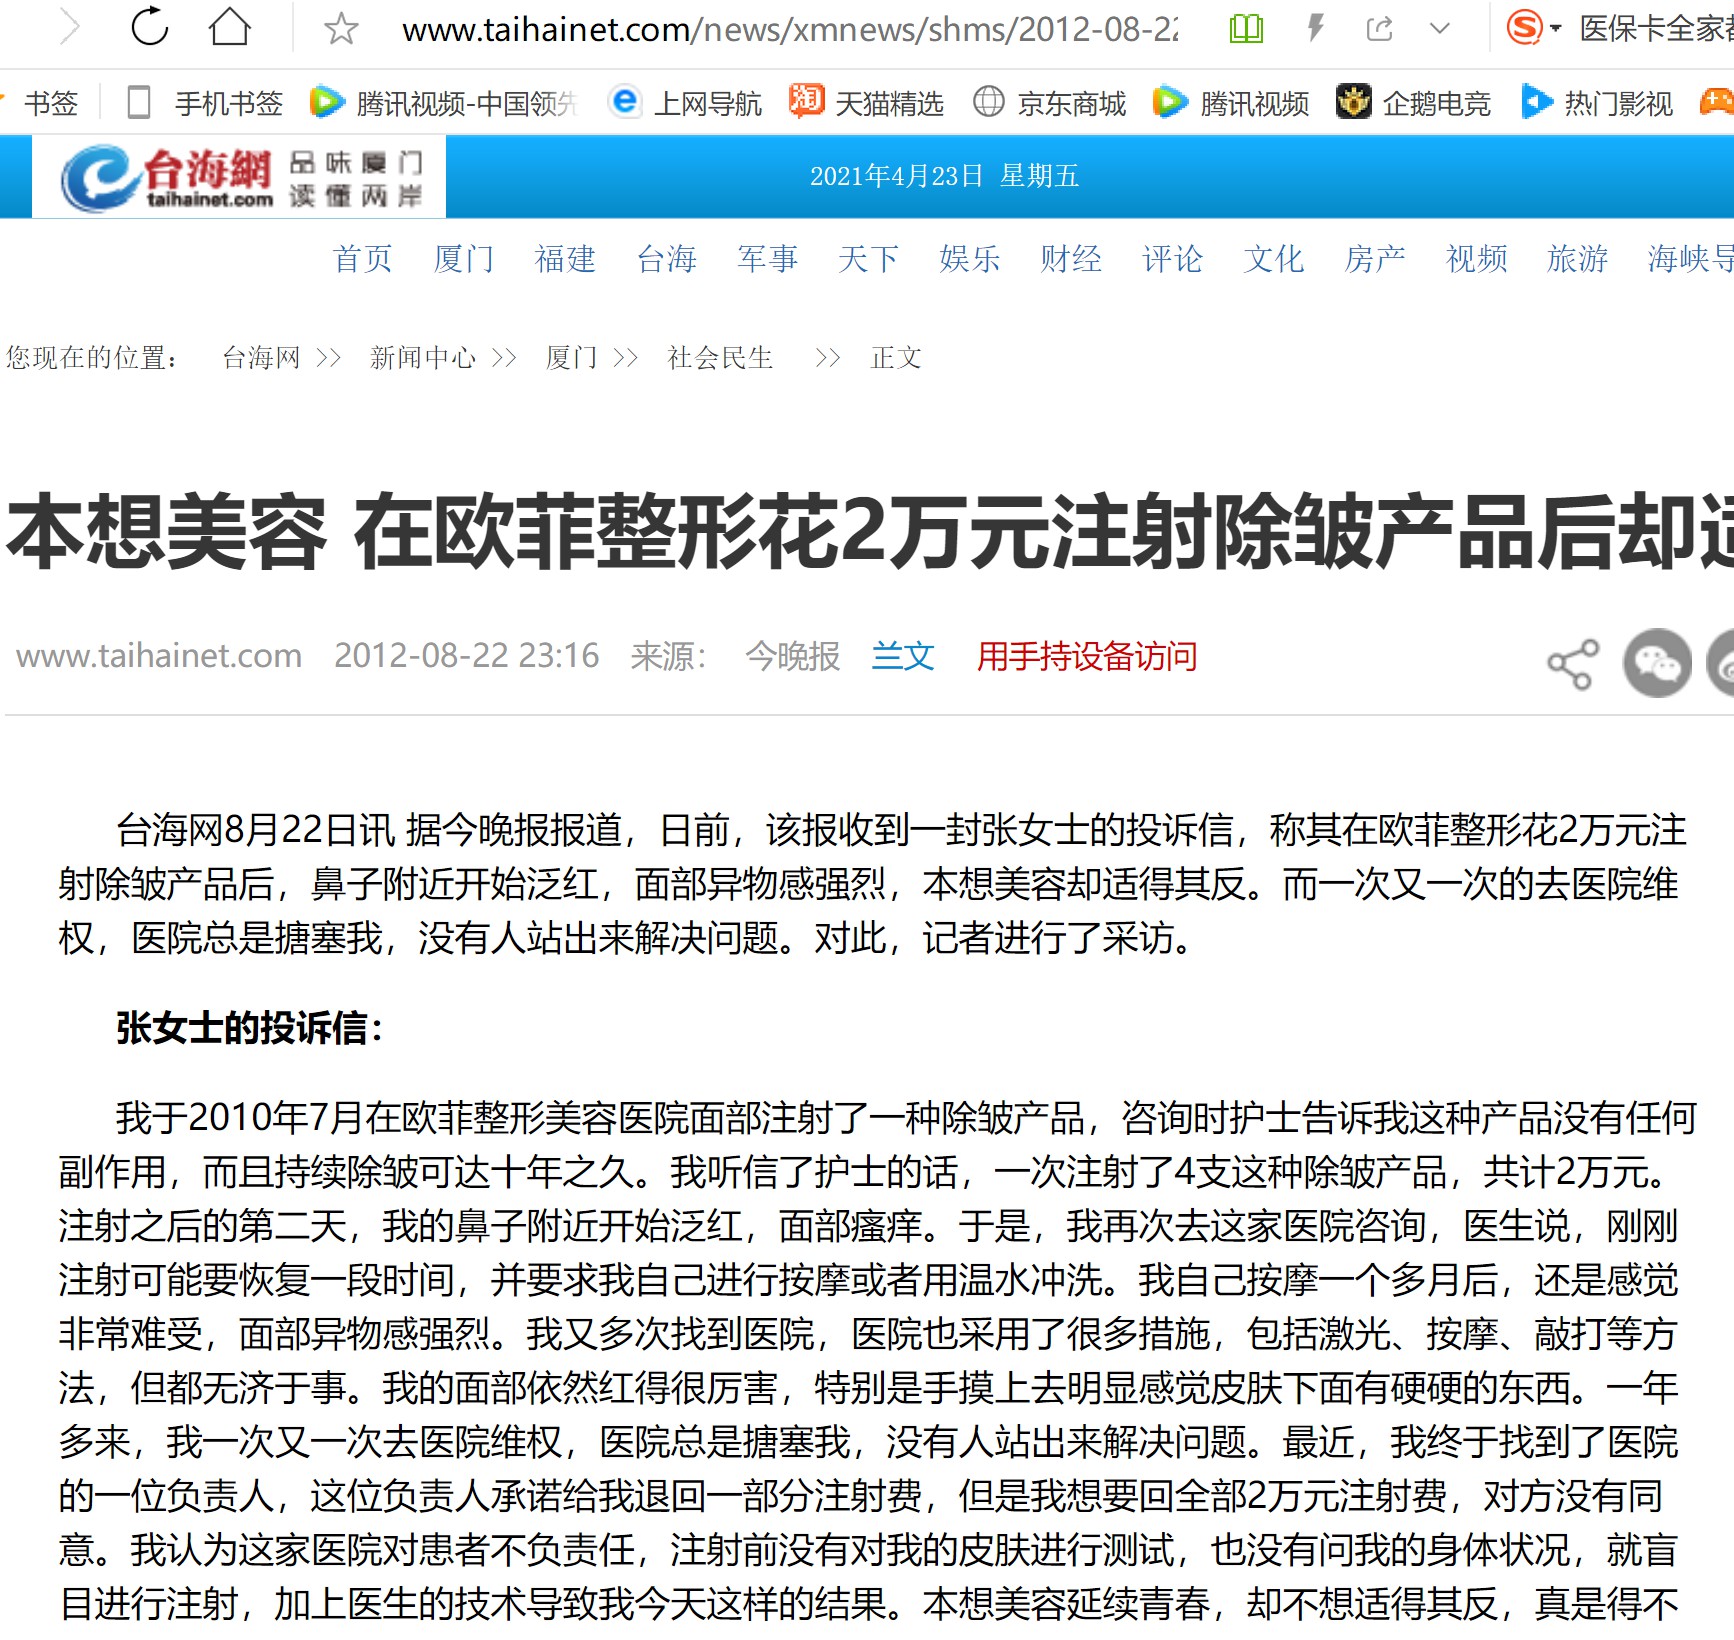Open the 台海 nav section
This screenshot has height=1640, width=1734.
(x=666, y=259)
